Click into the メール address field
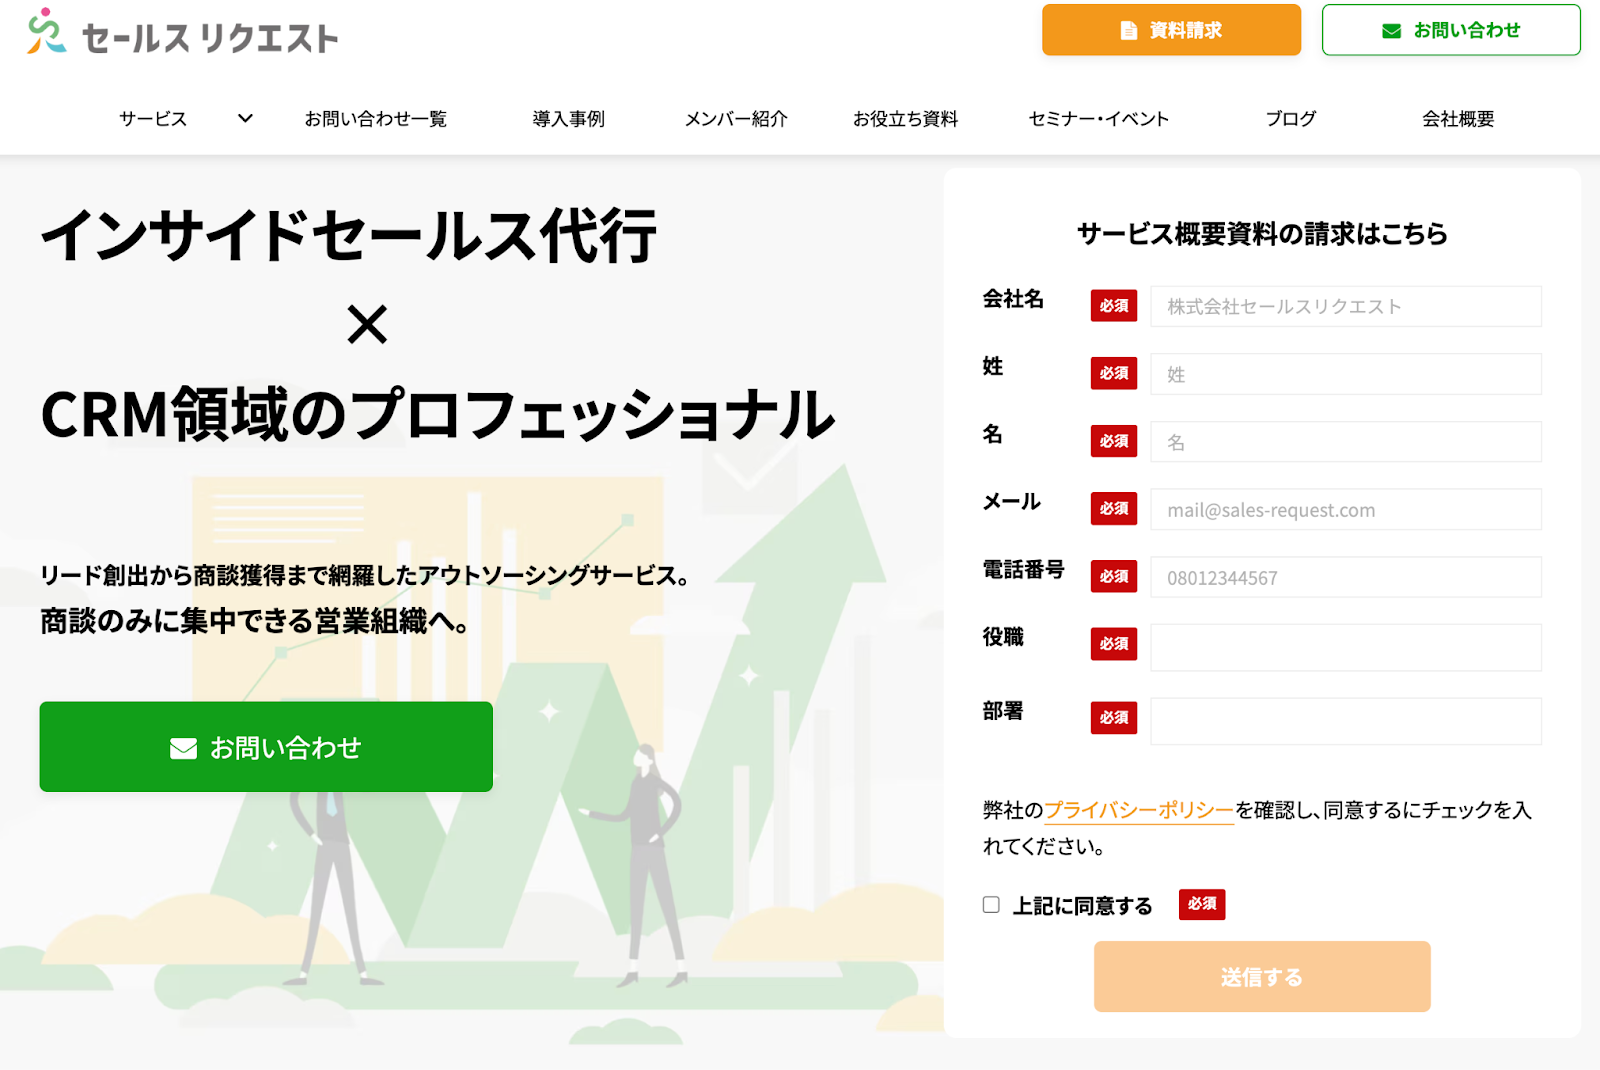The height and width of the screenshot is (1070, 1600). pyautogui.click(x=1345, y=510)
